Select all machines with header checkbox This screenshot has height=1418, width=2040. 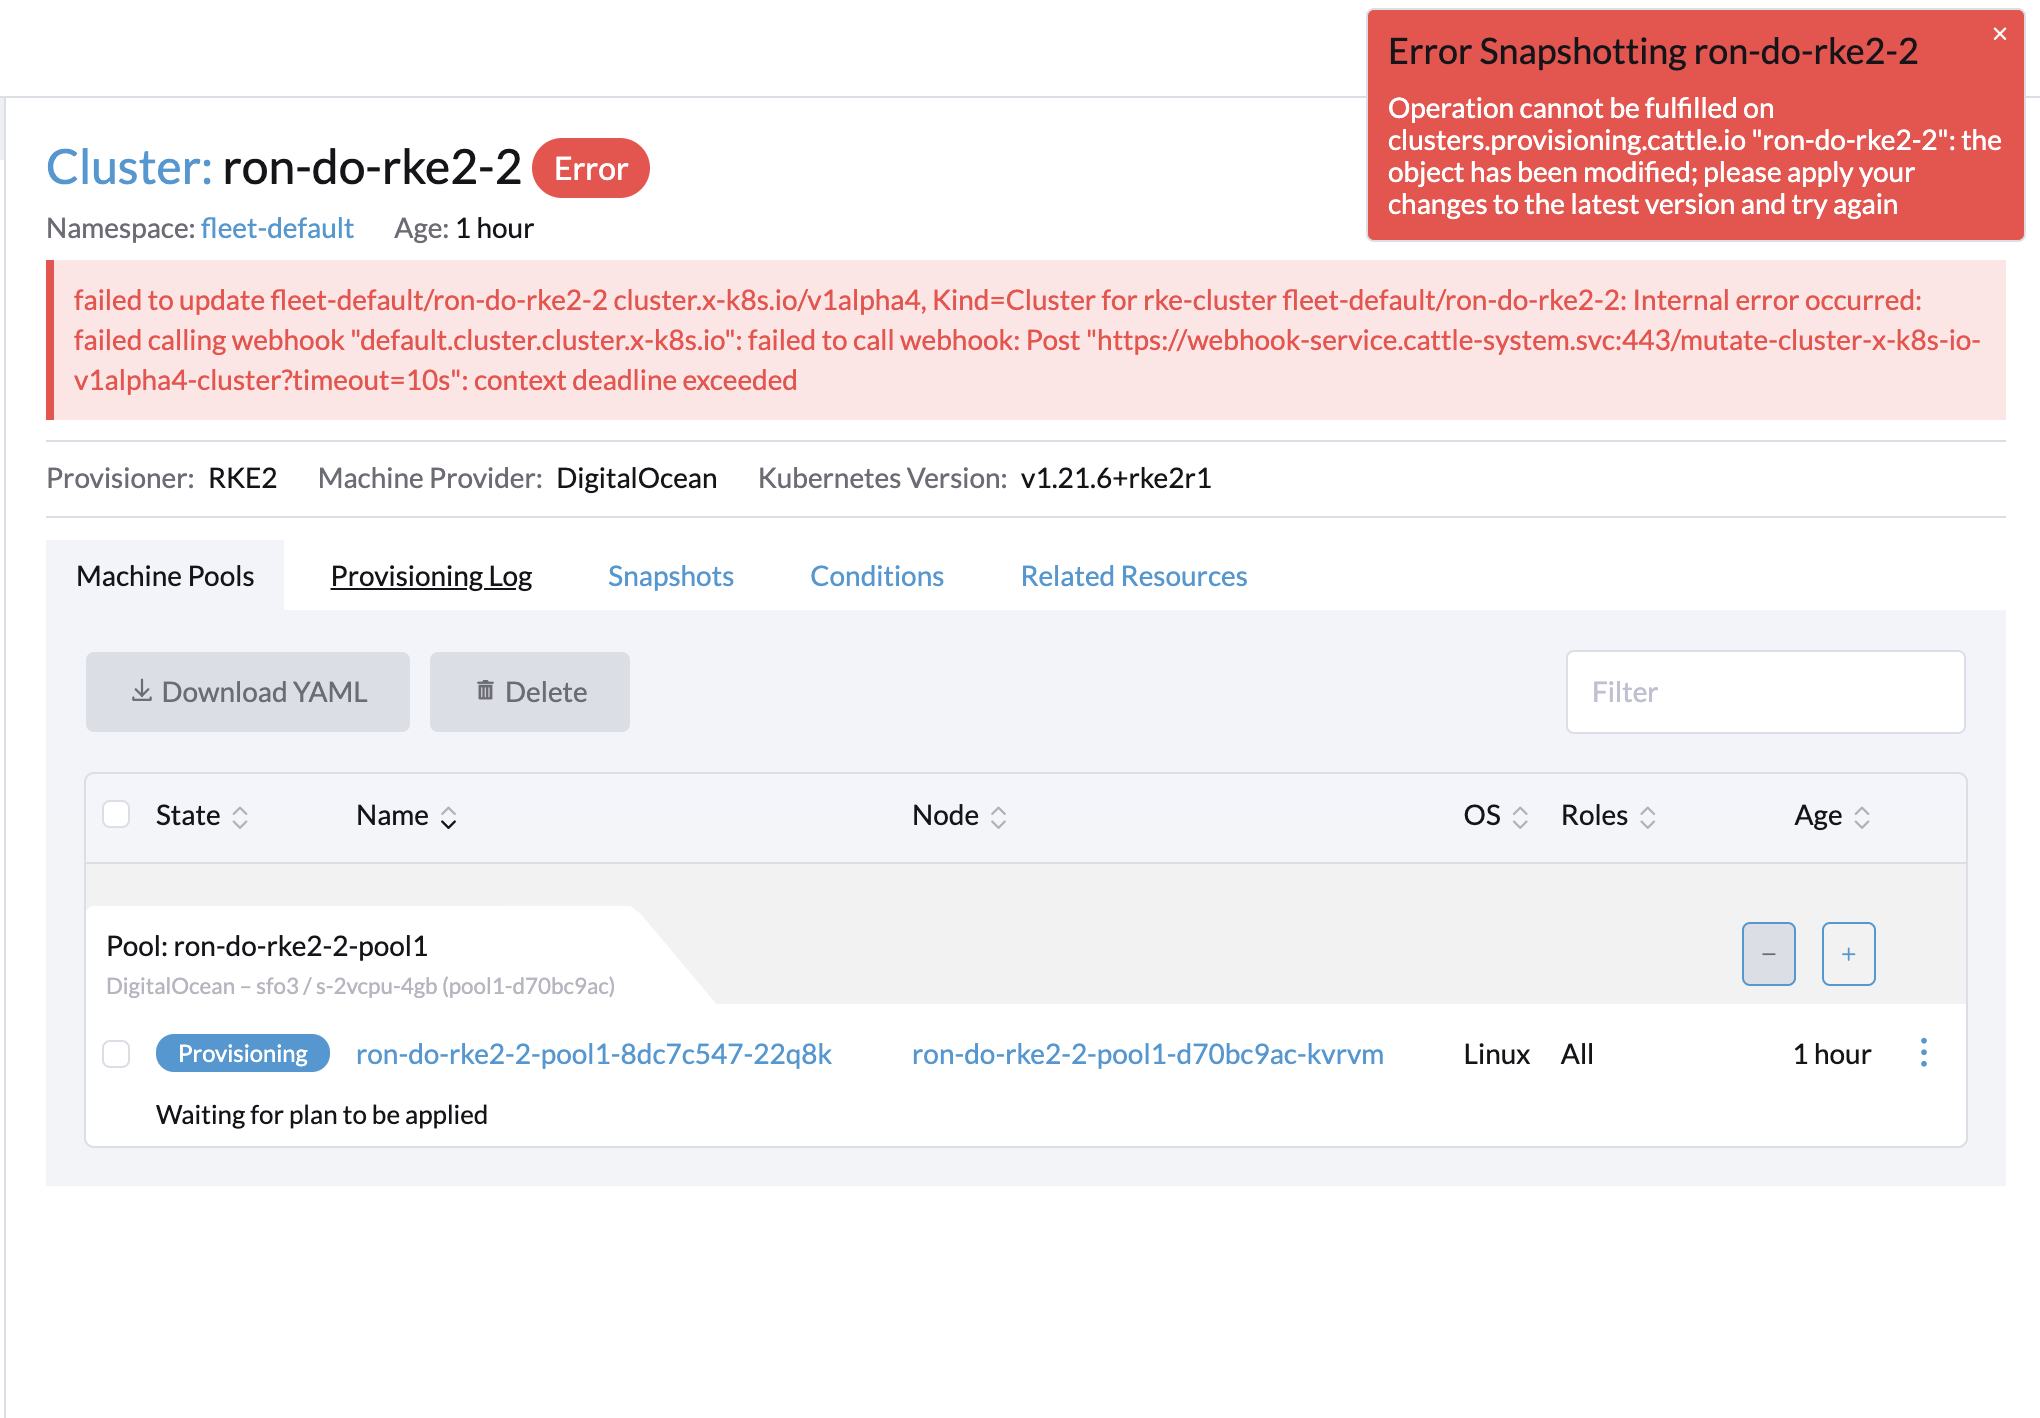(x=116, y=815)
